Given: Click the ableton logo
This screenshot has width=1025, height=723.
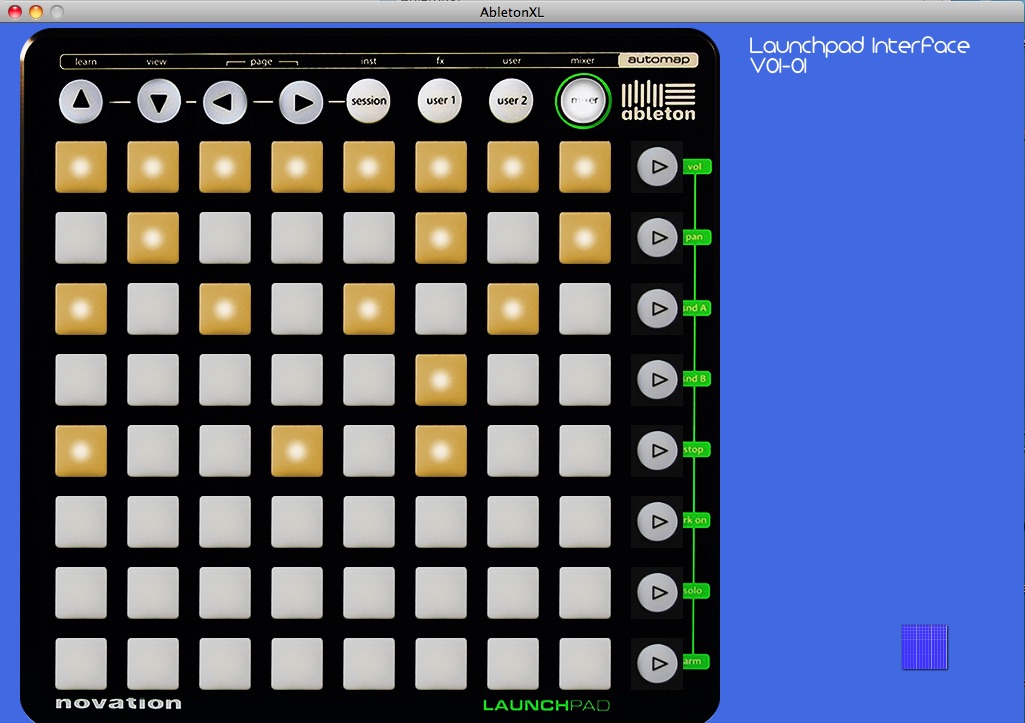Looking at the screenshot, I should 658,101.
